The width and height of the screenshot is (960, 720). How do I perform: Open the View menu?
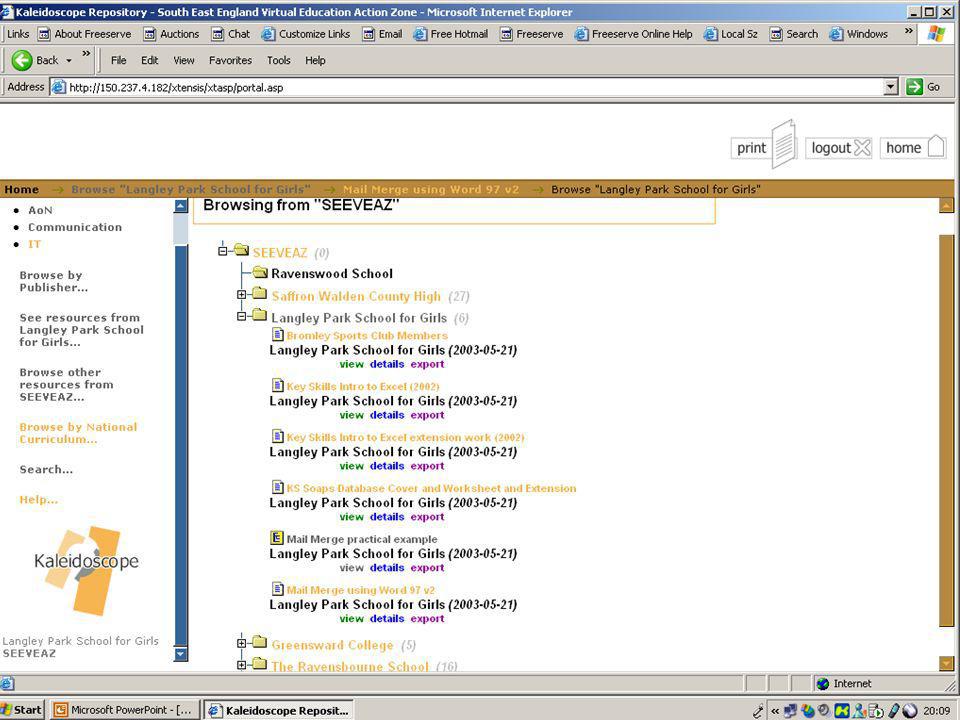(184, 60)
